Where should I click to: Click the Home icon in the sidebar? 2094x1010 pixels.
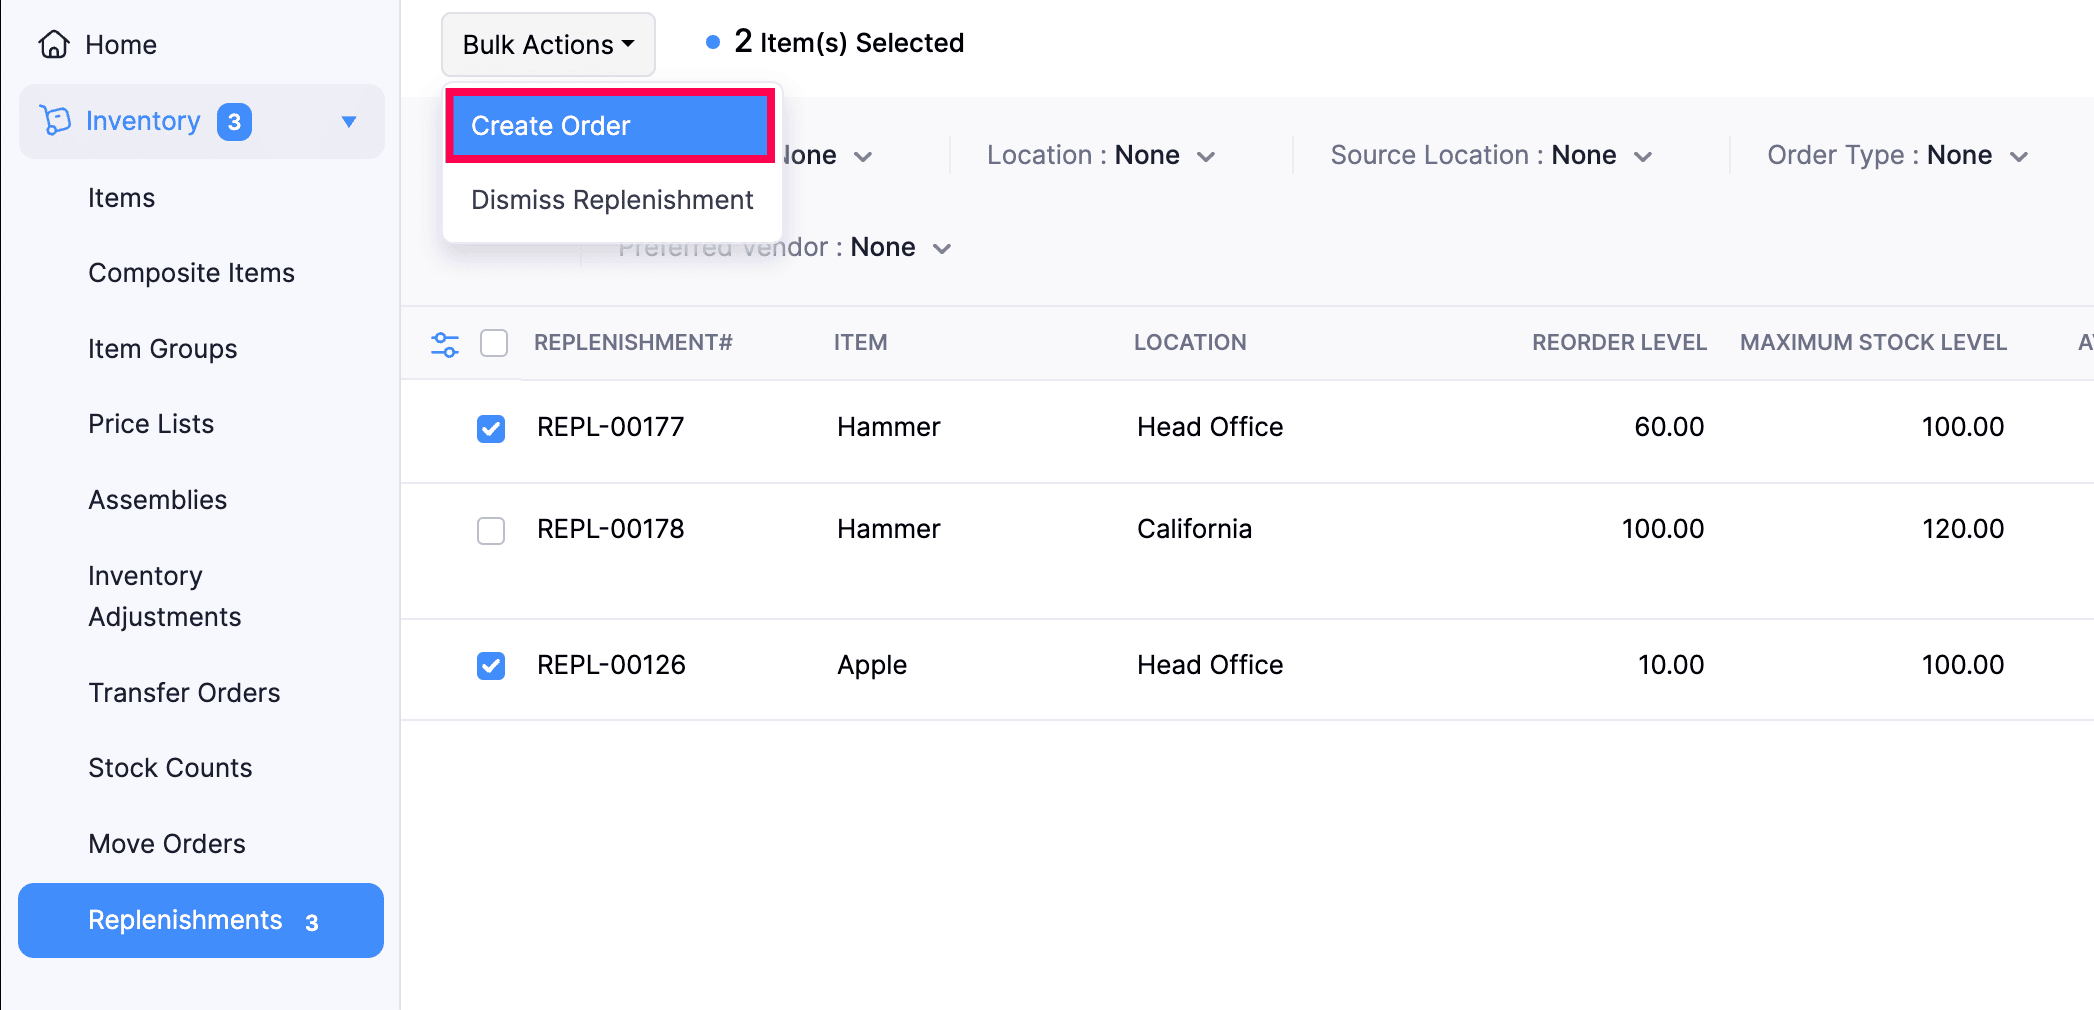54,44
